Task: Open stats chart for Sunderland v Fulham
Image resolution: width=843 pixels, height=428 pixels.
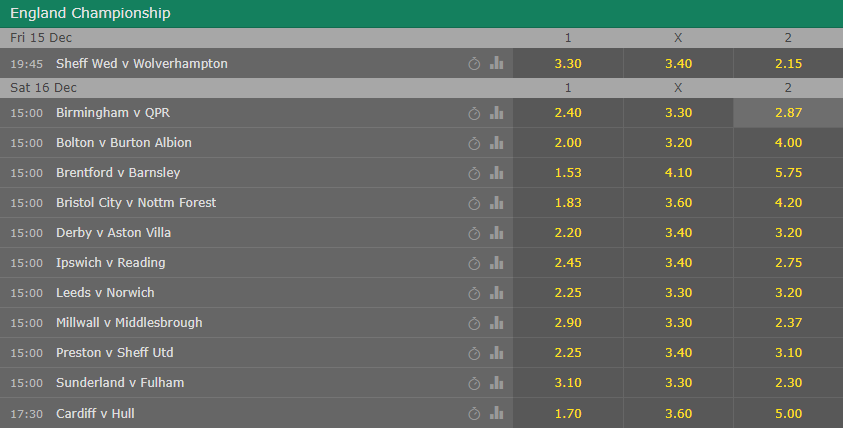Action: pos(496,382)
